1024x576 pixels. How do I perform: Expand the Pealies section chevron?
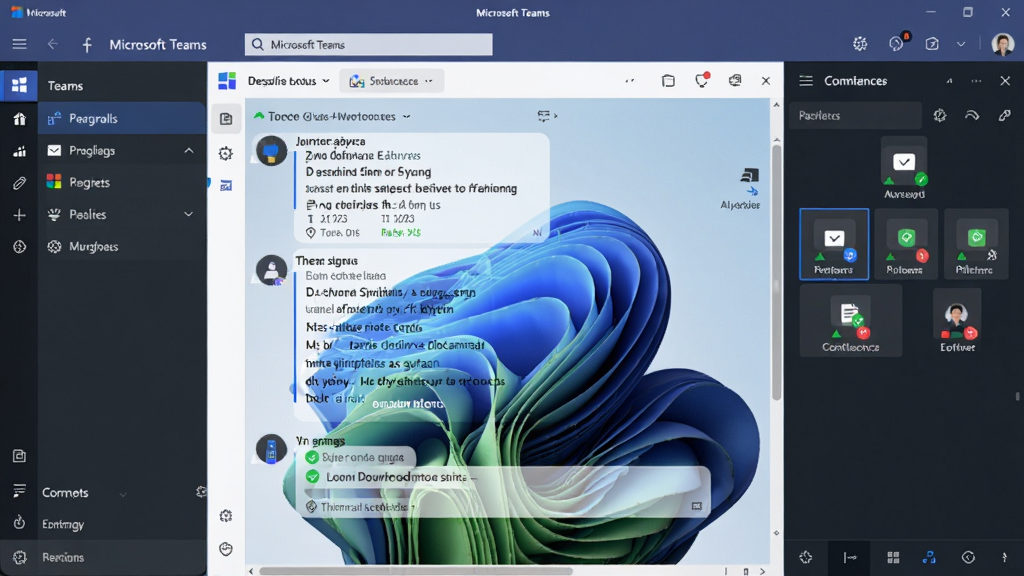tap(188, 214)
